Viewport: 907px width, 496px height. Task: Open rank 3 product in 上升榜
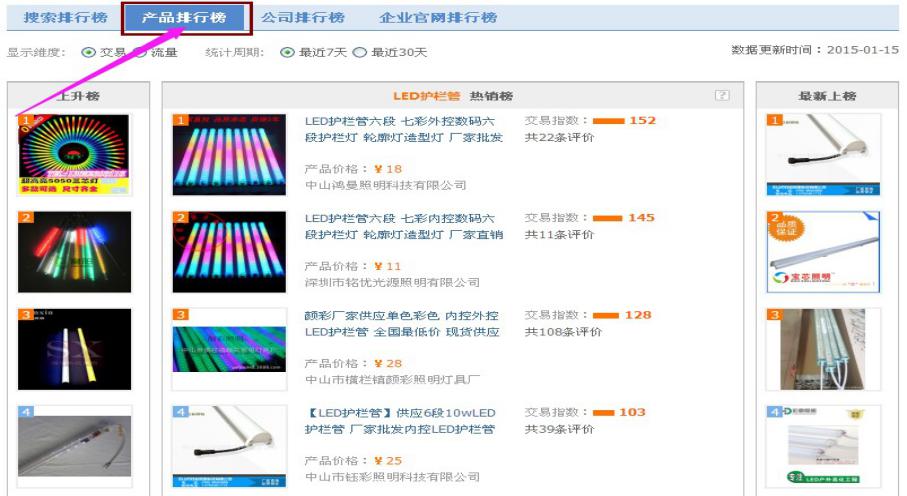click(75, 349)
